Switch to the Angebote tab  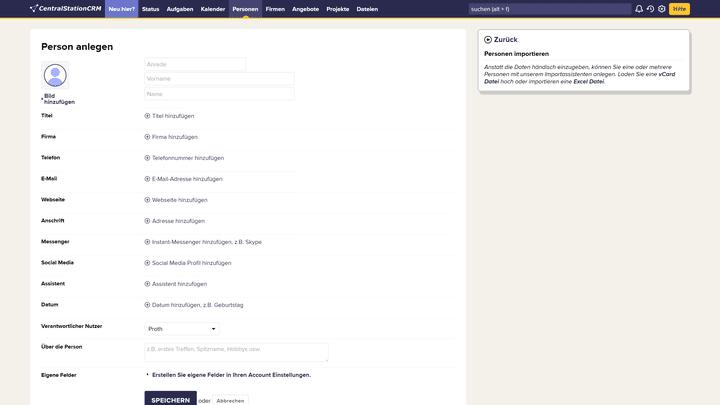305,9
